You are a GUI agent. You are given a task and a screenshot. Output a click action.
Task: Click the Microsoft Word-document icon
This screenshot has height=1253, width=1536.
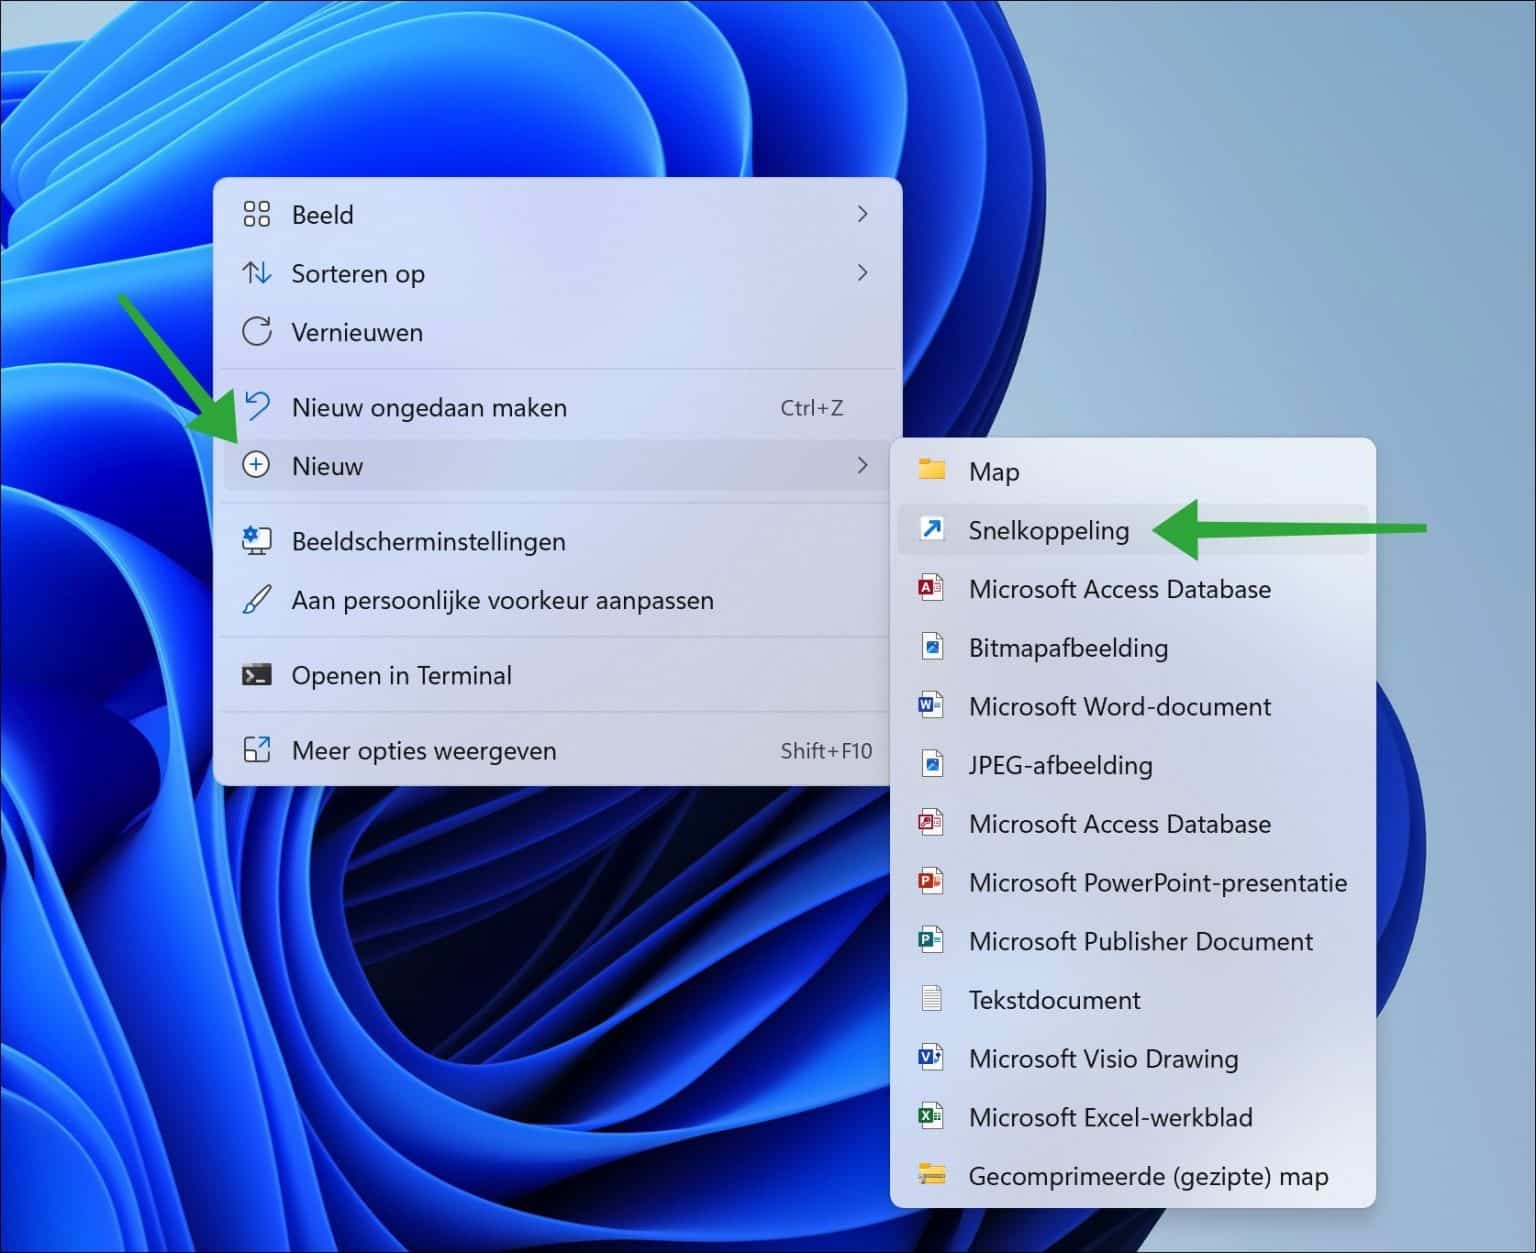coord(931,706)
